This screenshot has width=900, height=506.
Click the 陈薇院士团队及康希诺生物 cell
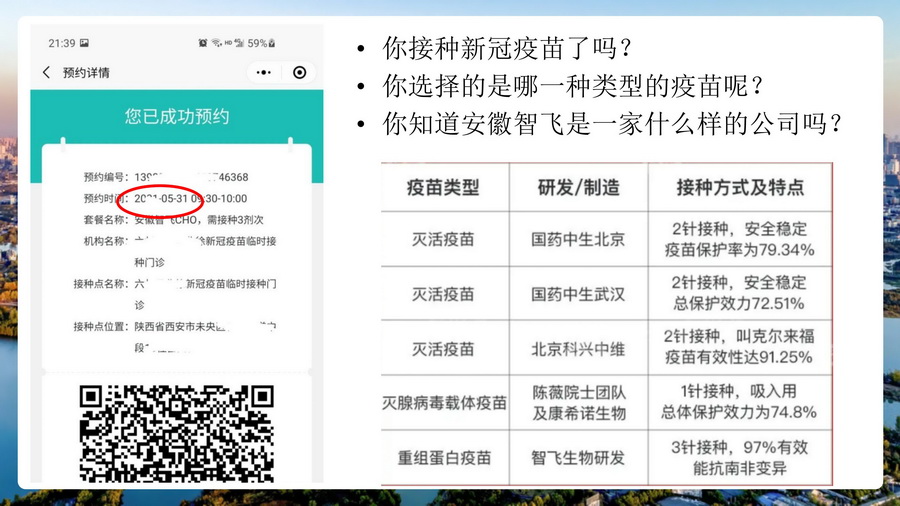[x=579, y=403]
